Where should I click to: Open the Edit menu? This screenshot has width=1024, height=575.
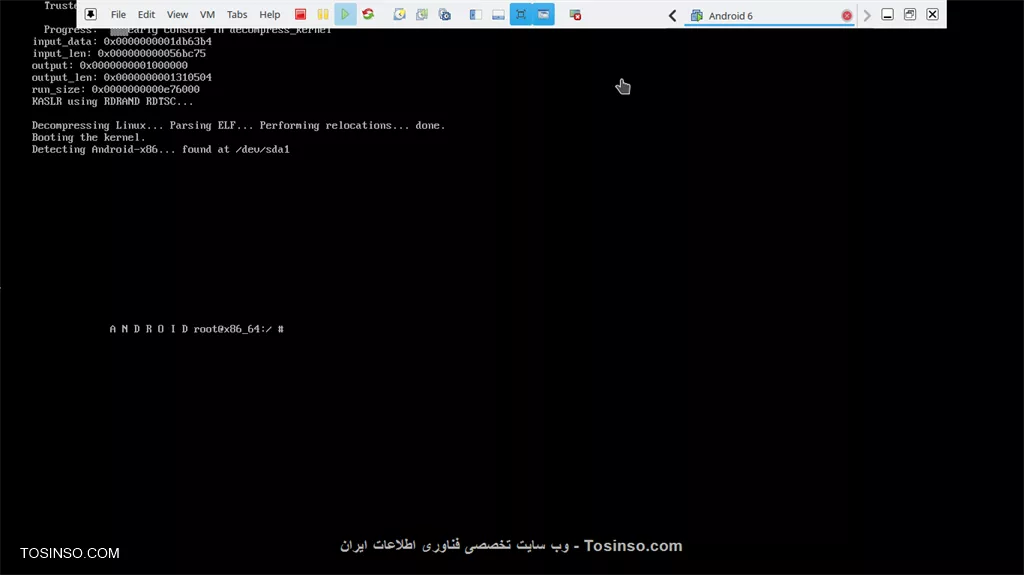click(146, 14)
